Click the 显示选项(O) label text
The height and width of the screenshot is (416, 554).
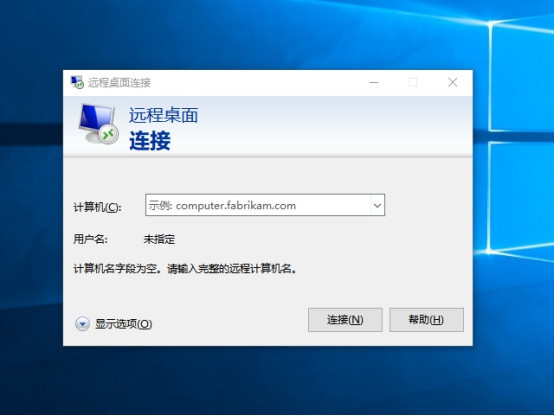124,324
